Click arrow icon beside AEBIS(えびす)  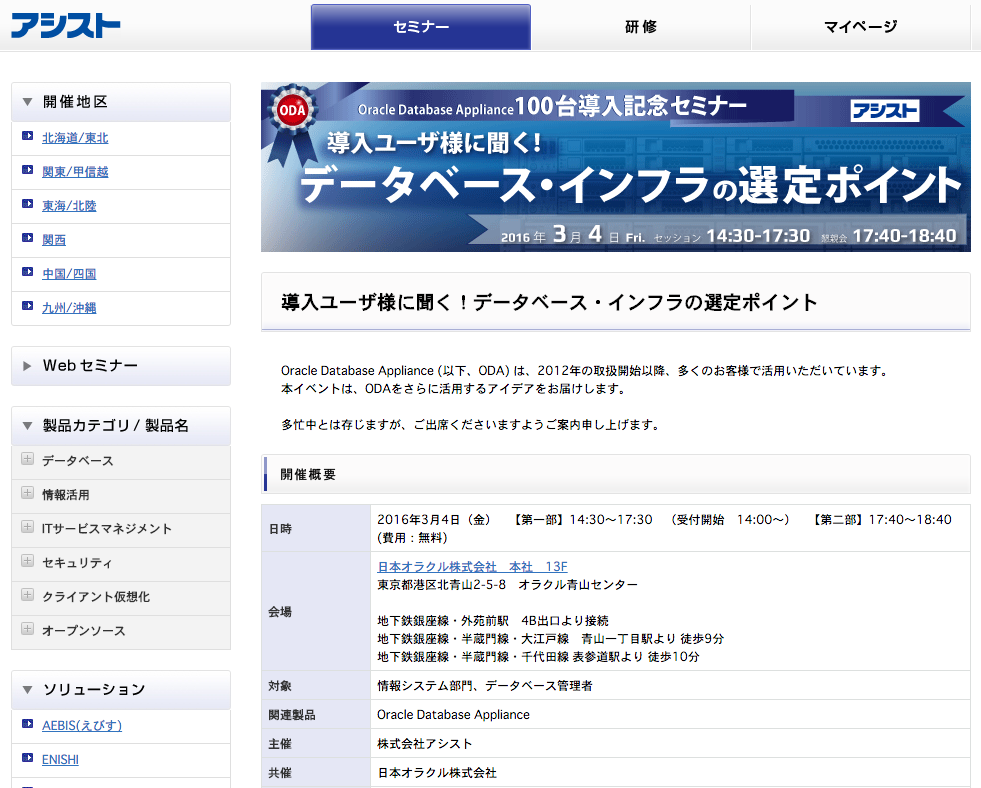28,724
